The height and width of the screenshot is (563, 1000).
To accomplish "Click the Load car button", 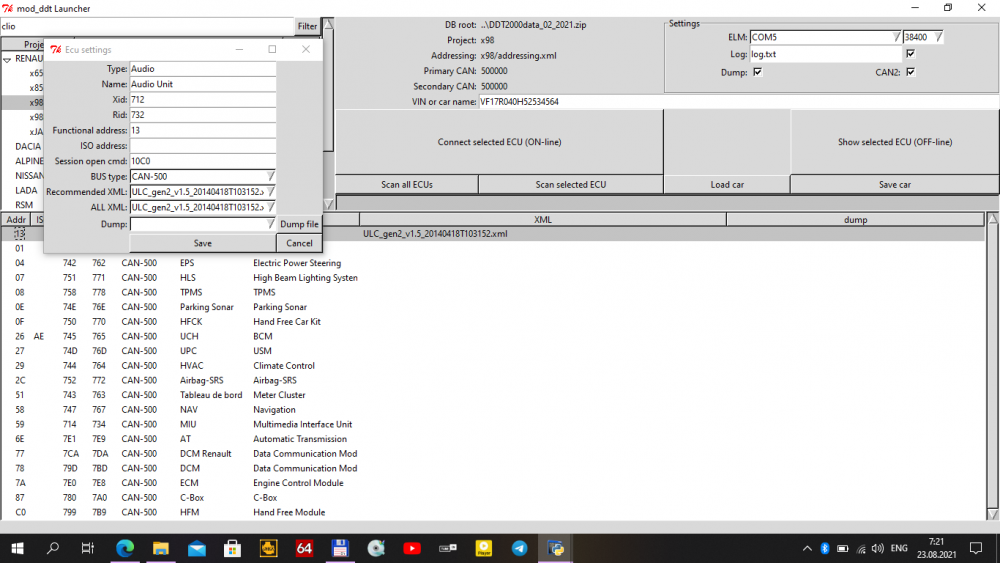I will [x=727, y=184].
